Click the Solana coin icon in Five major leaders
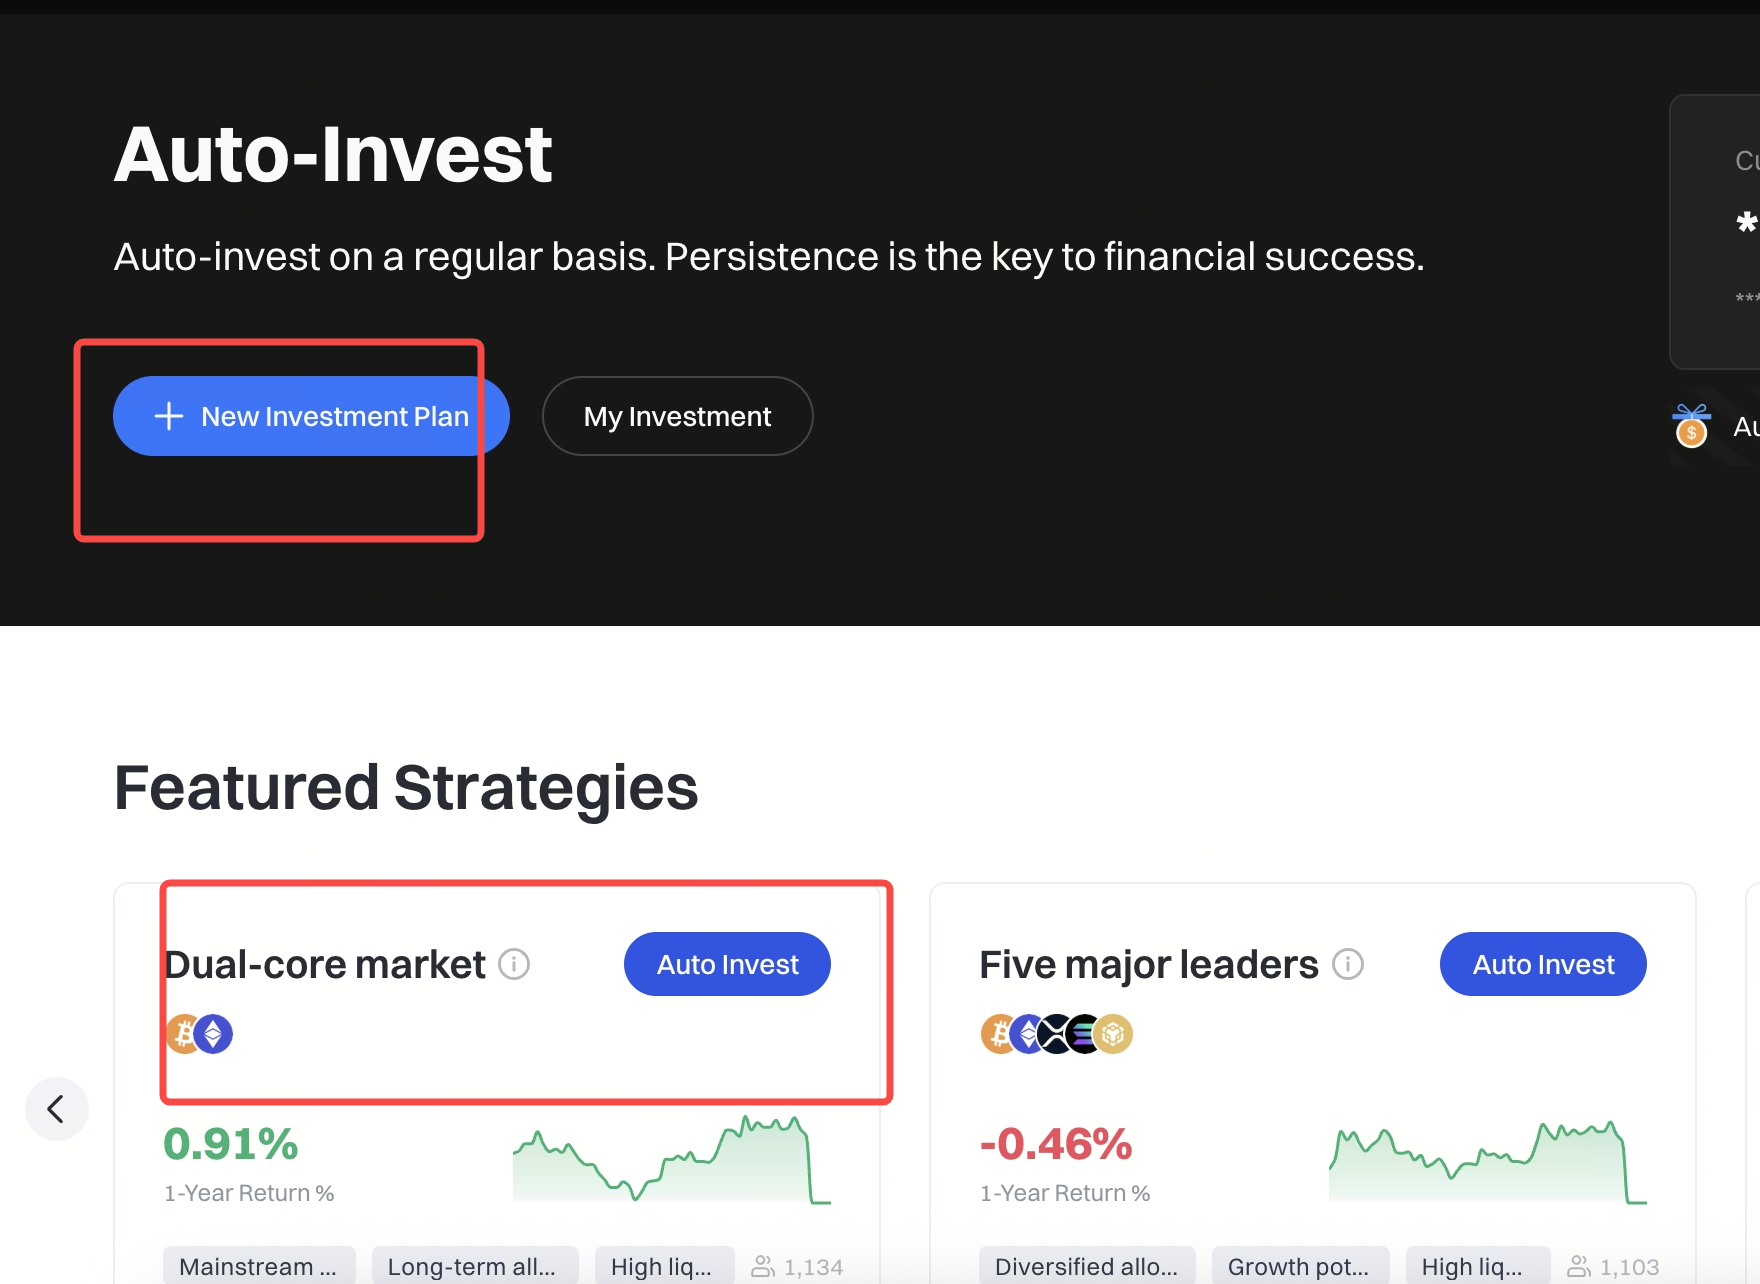This screenshot has height=1284, width=1760. coord(1084,1034)
